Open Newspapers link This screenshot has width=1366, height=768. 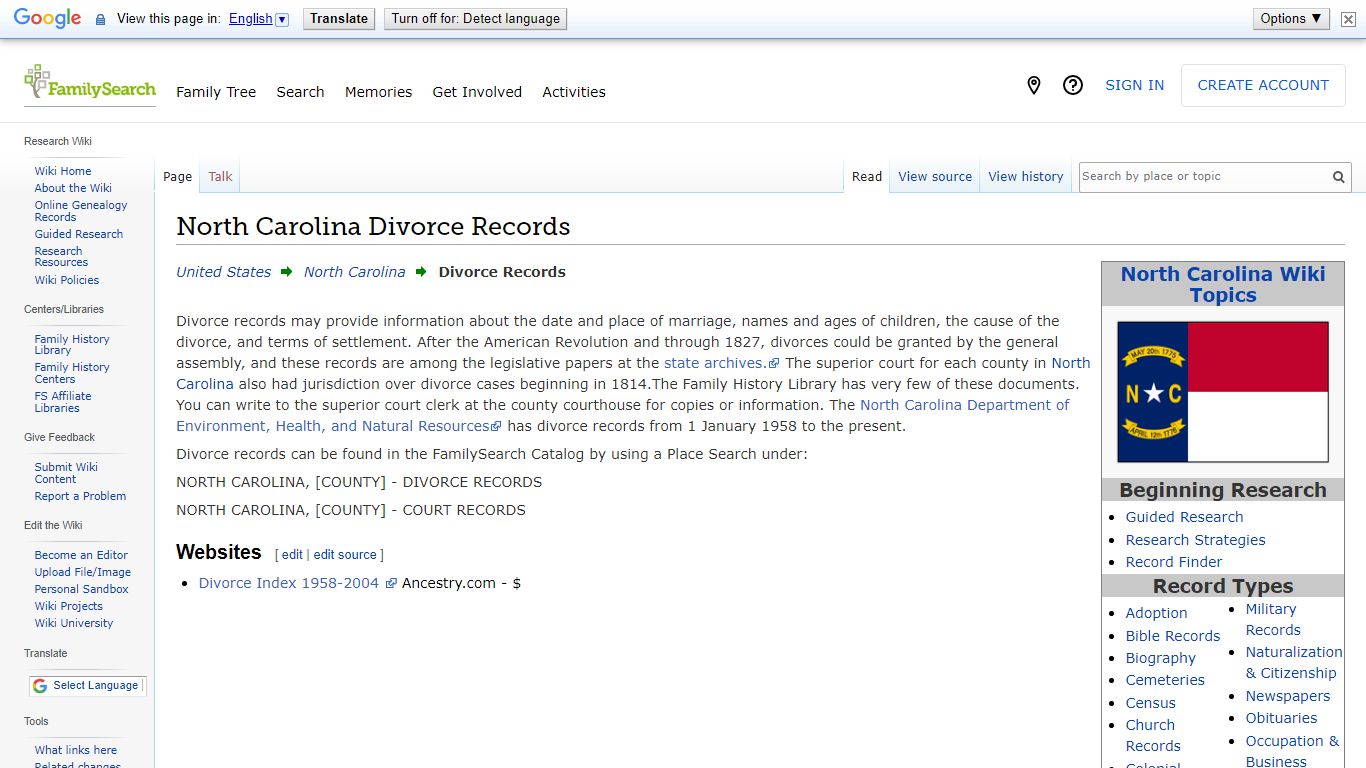[1288, 696]
